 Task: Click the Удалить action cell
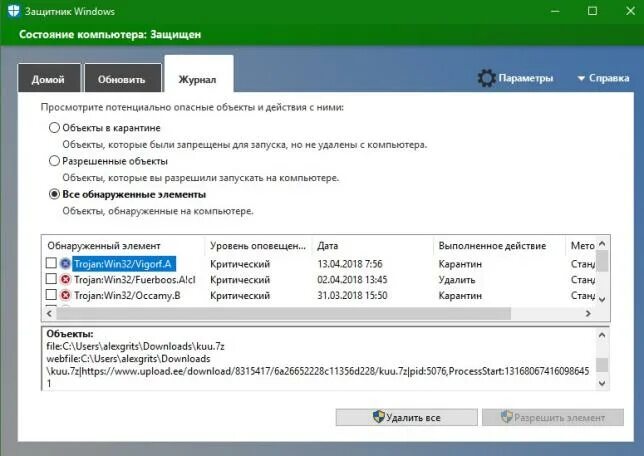click(457, 280)
